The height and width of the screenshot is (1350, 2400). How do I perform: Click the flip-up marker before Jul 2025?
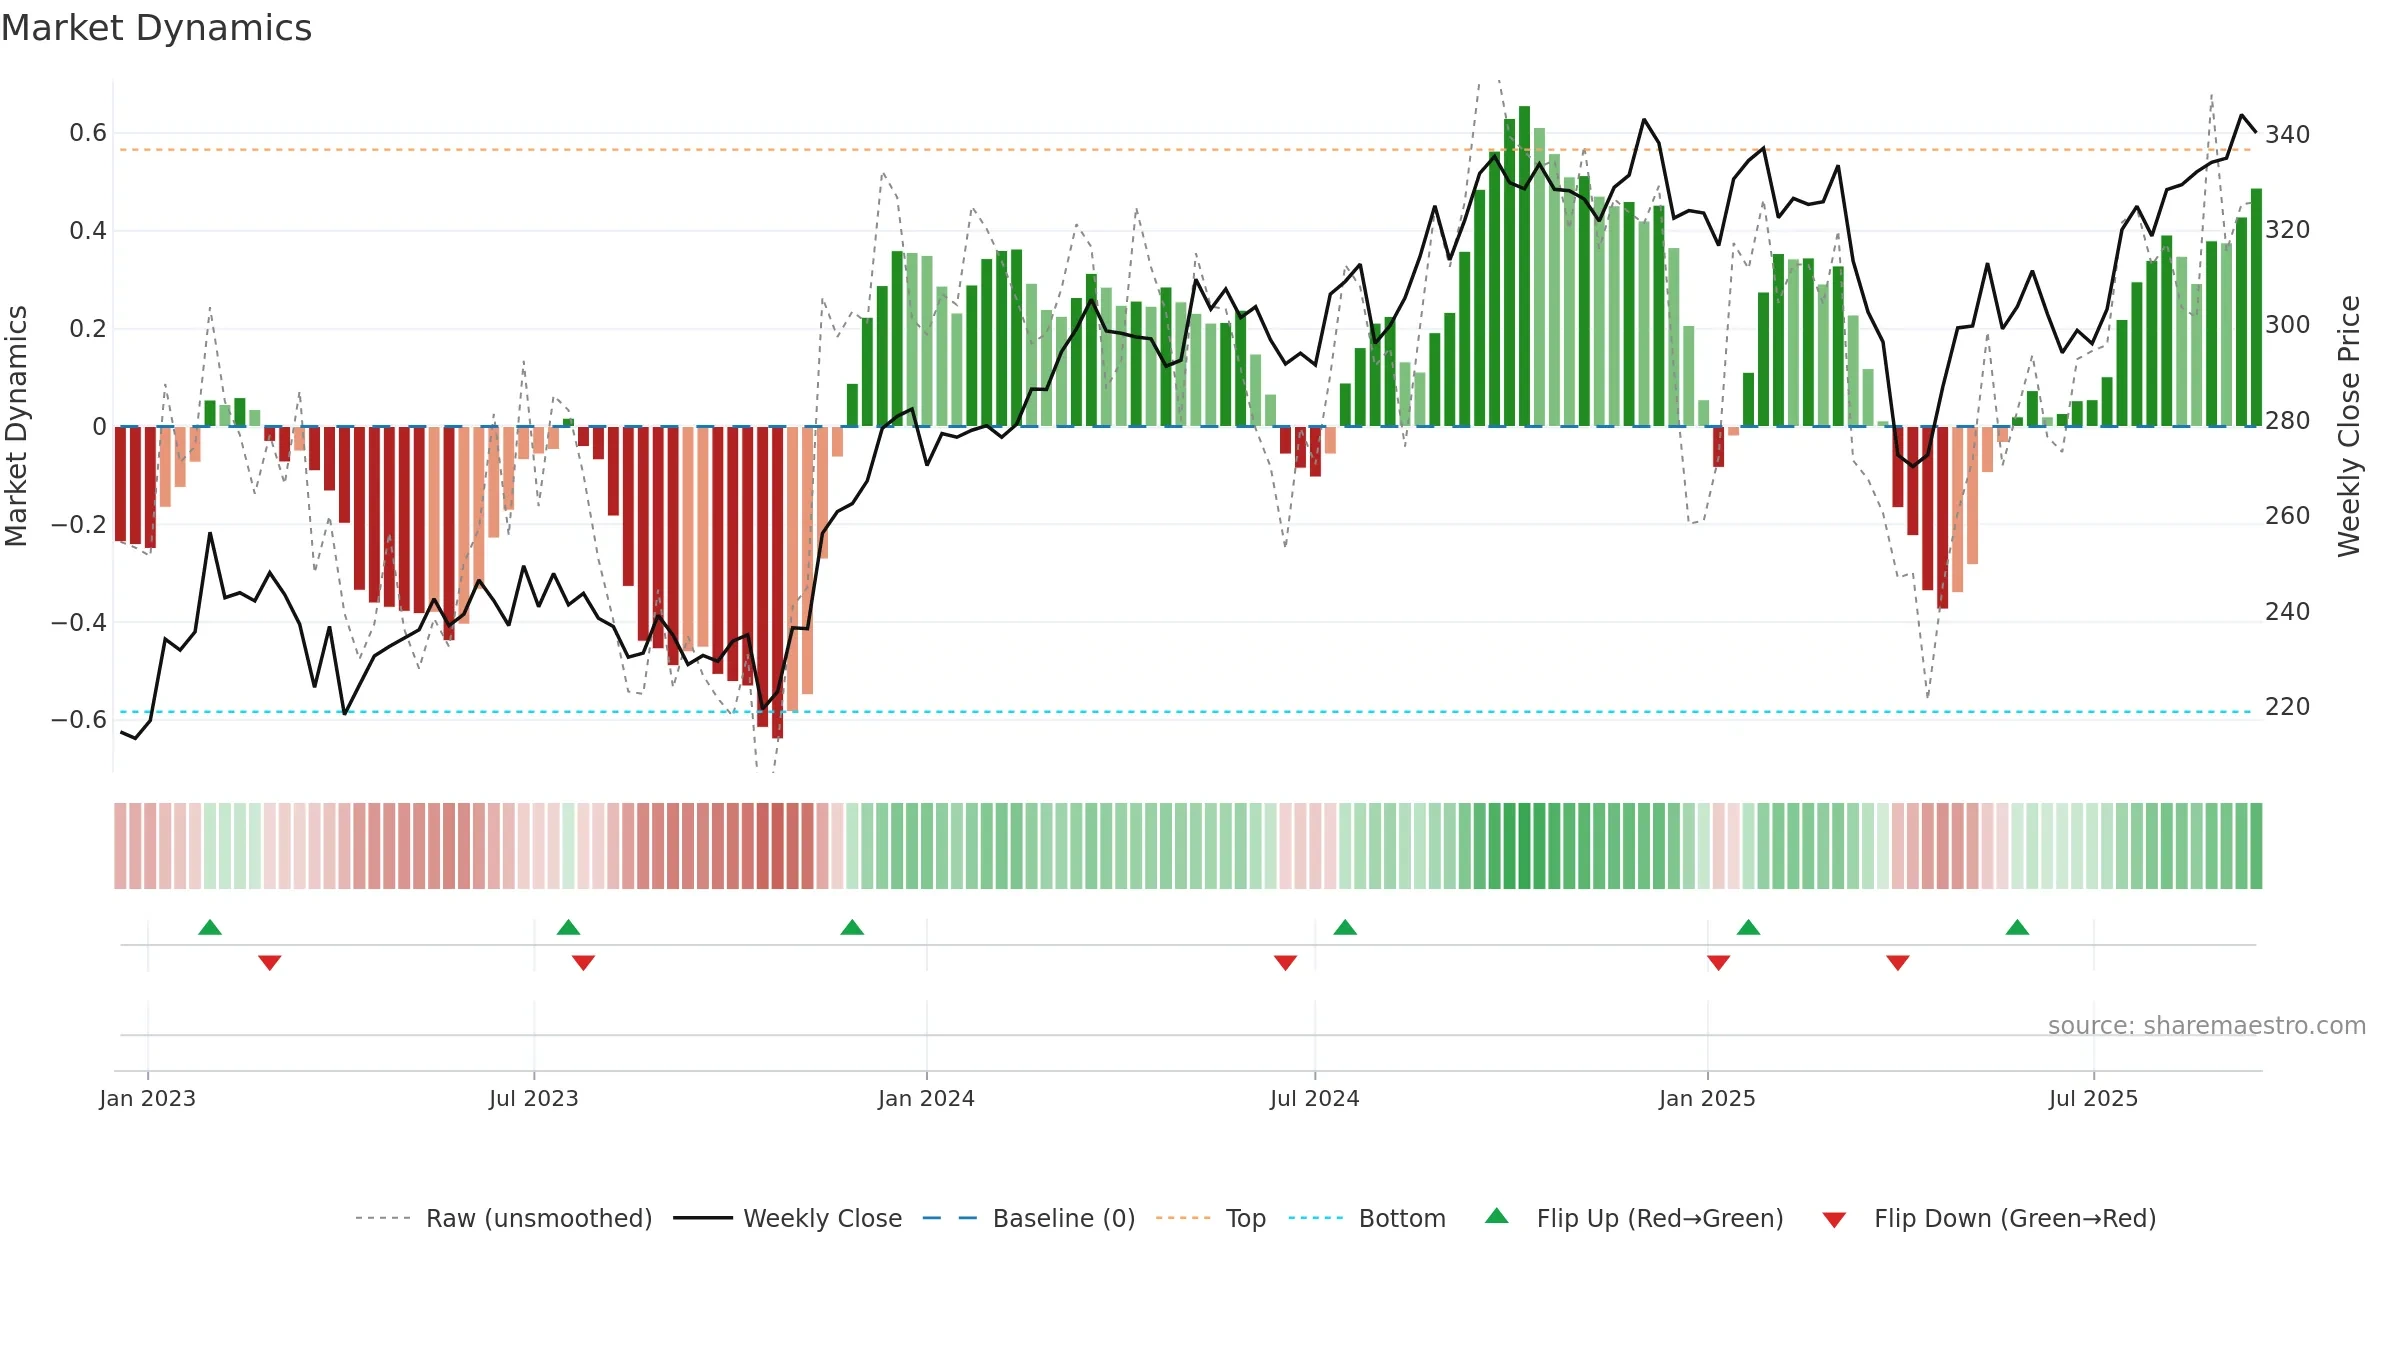[x=2017, y=927]
